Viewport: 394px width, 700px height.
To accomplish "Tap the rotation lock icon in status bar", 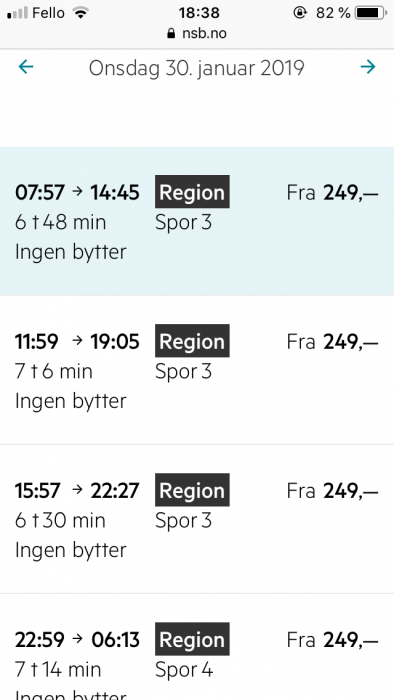I will click(300, 13).
